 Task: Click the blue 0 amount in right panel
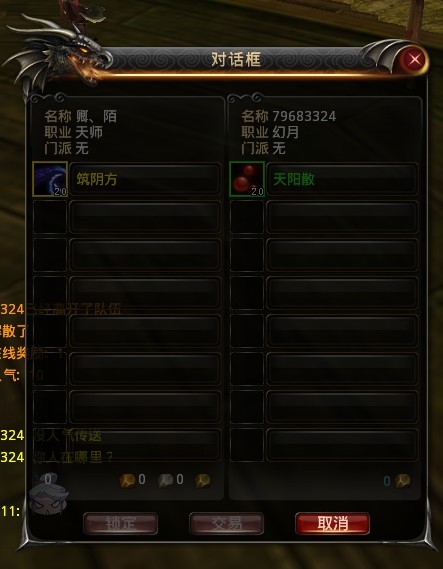[x=387, y=481]
